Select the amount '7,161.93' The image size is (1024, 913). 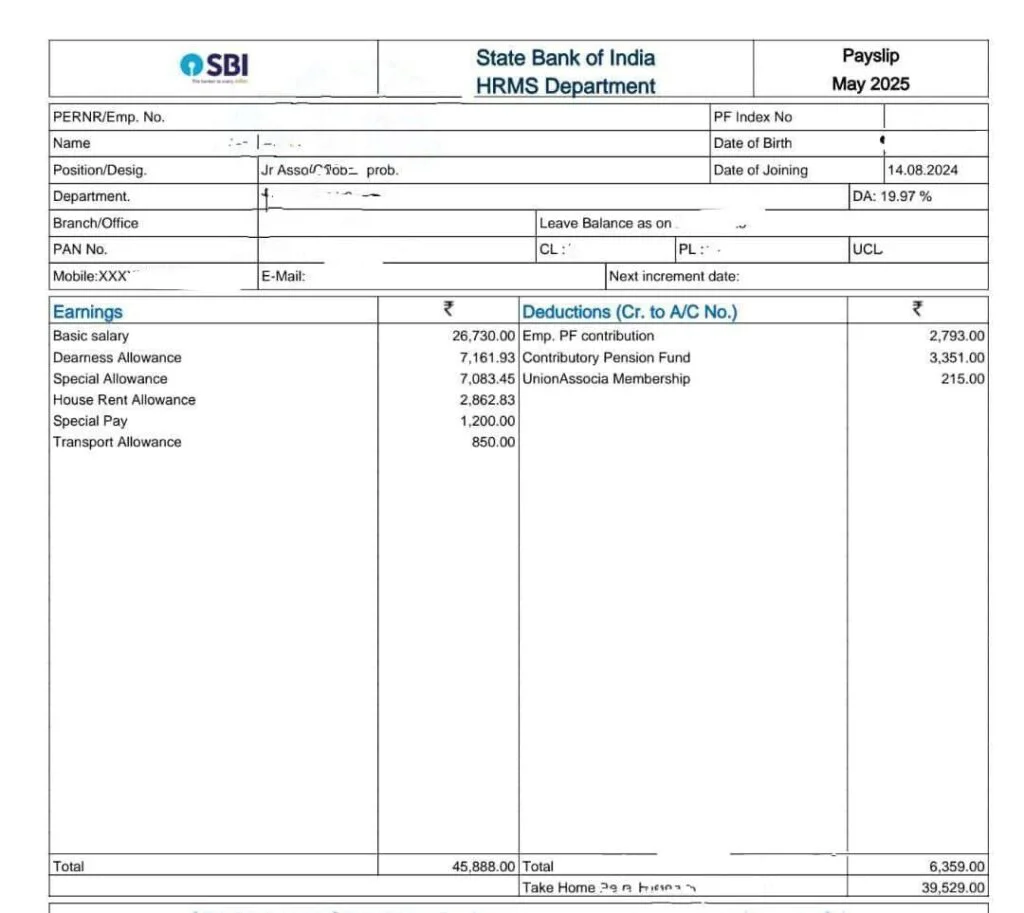(487, 357)
